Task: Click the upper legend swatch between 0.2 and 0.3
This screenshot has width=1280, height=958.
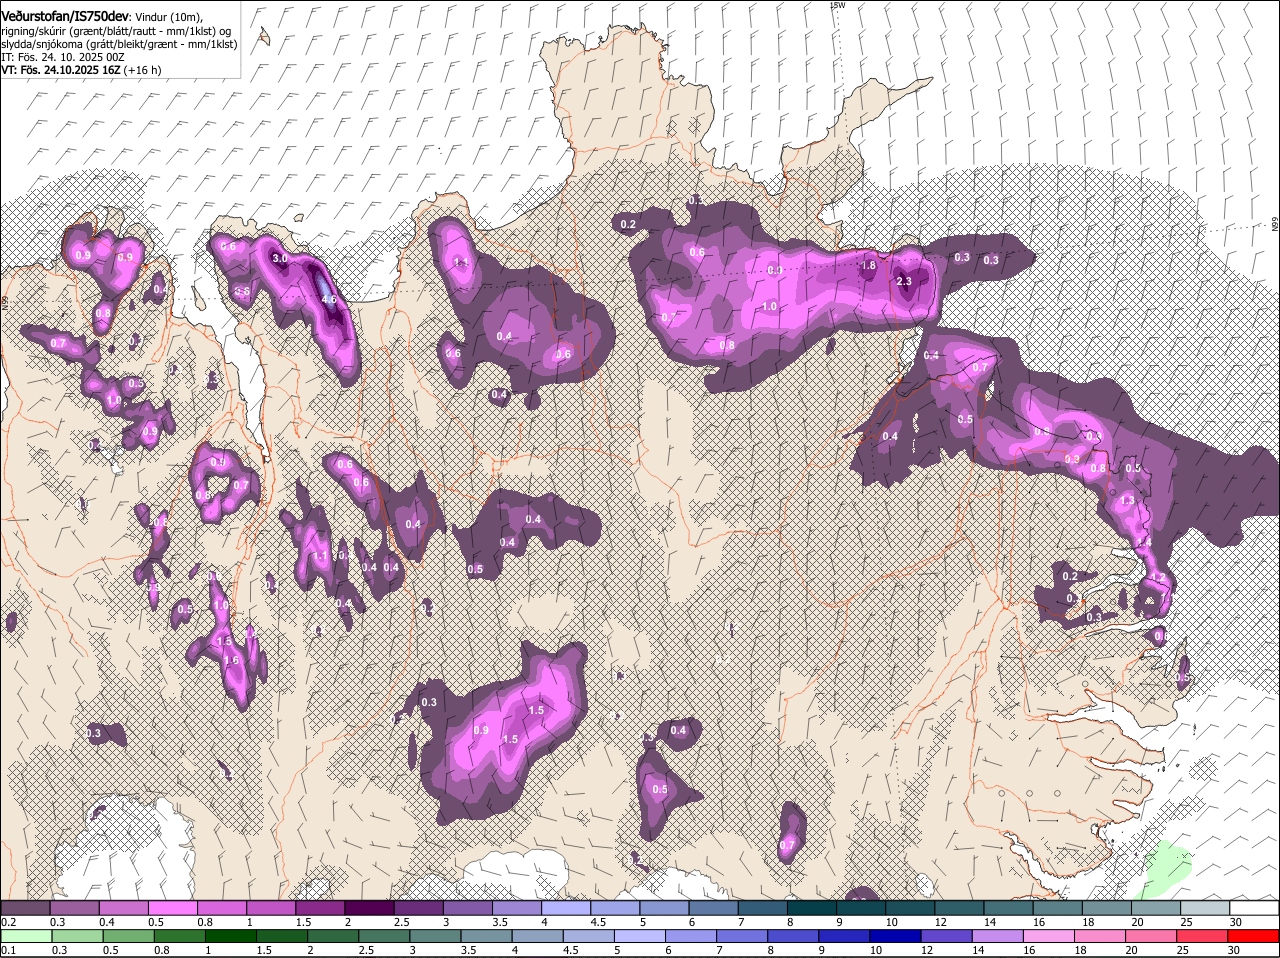Action: [x=25, y=908]
